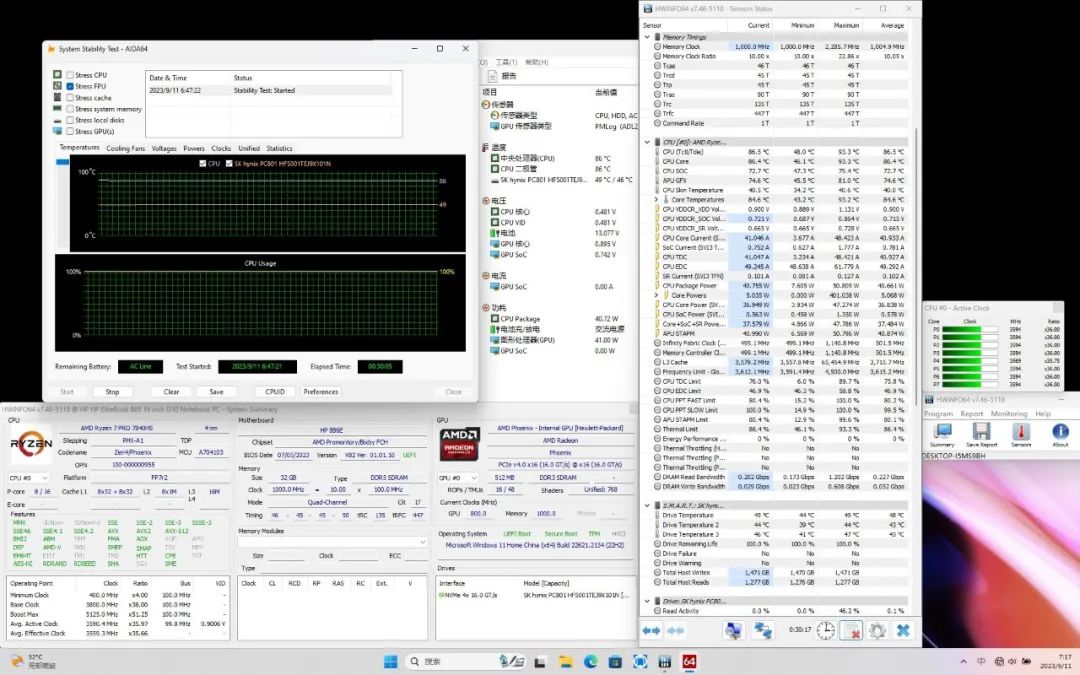Open Microsoft Store from the taskbar
This screenshot has height=675, width=1080.
615,661
